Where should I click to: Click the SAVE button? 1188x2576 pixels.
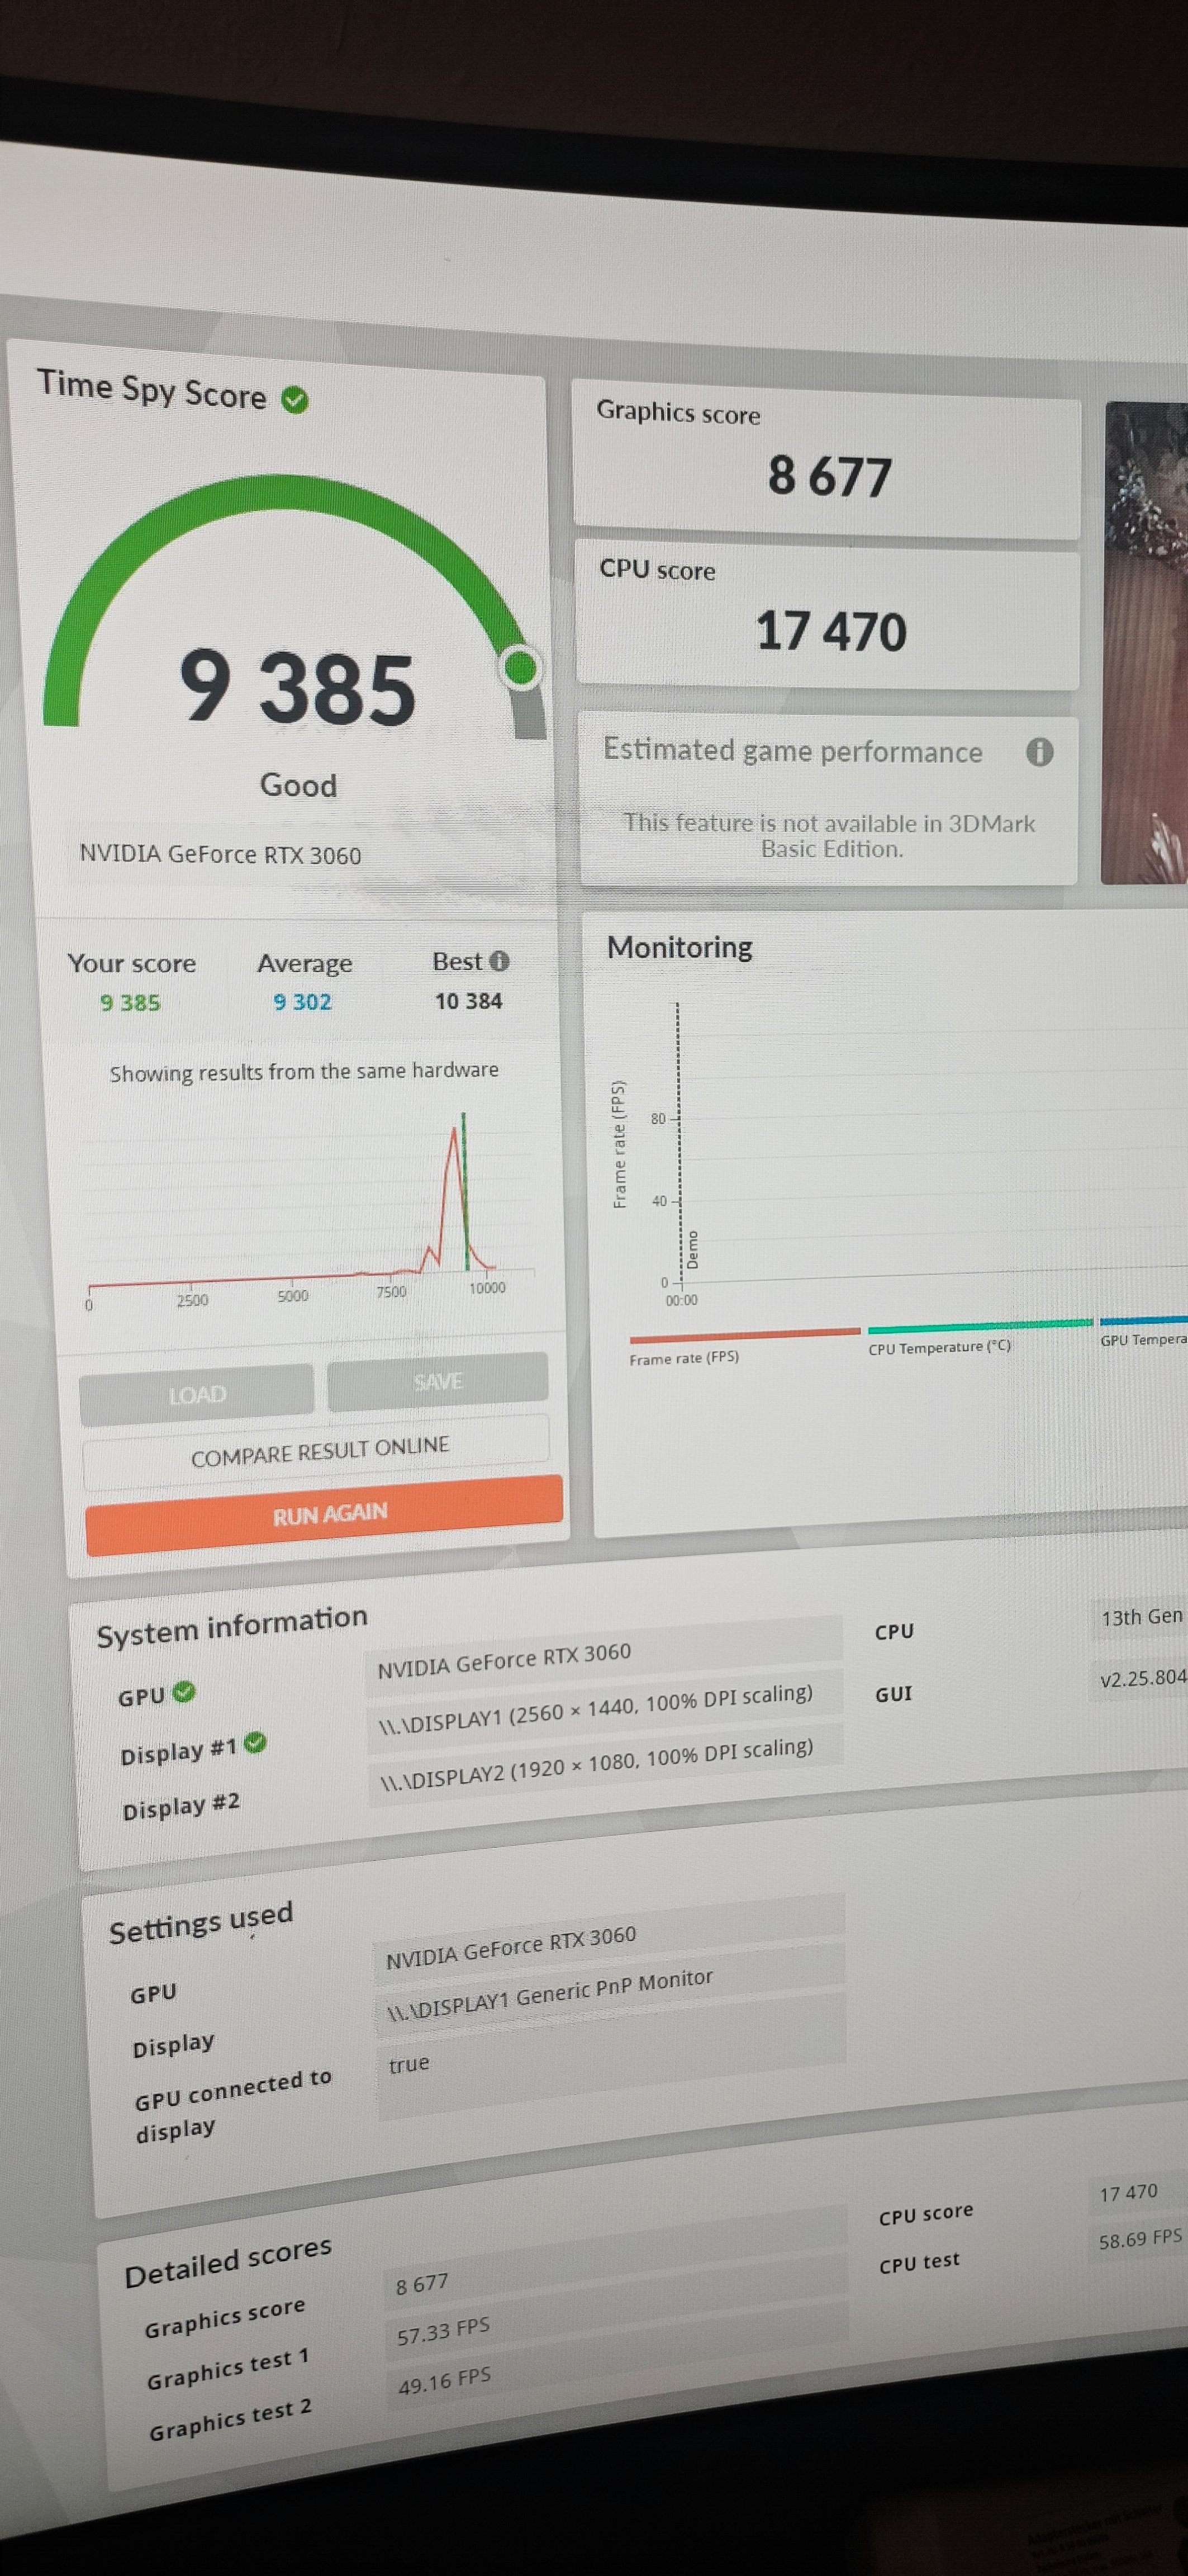click(437, 1381)
